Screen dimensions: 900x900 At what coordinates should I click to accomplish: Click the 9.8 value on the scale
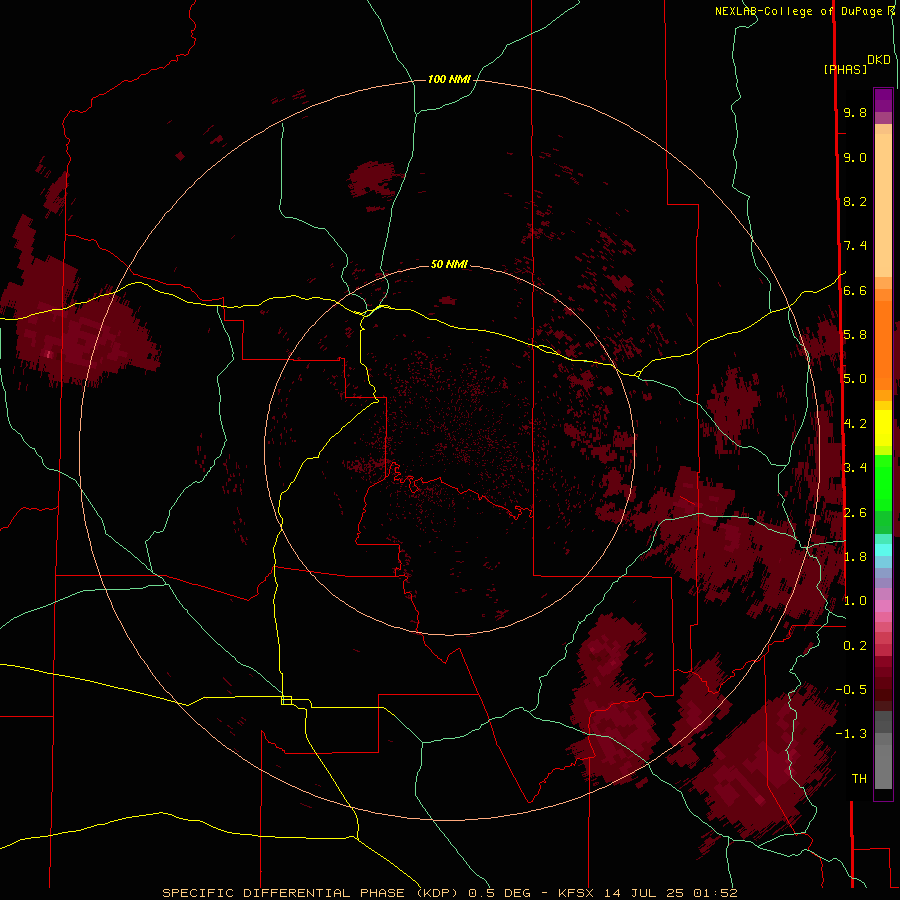pyautogui.click(x=855, y=112)
